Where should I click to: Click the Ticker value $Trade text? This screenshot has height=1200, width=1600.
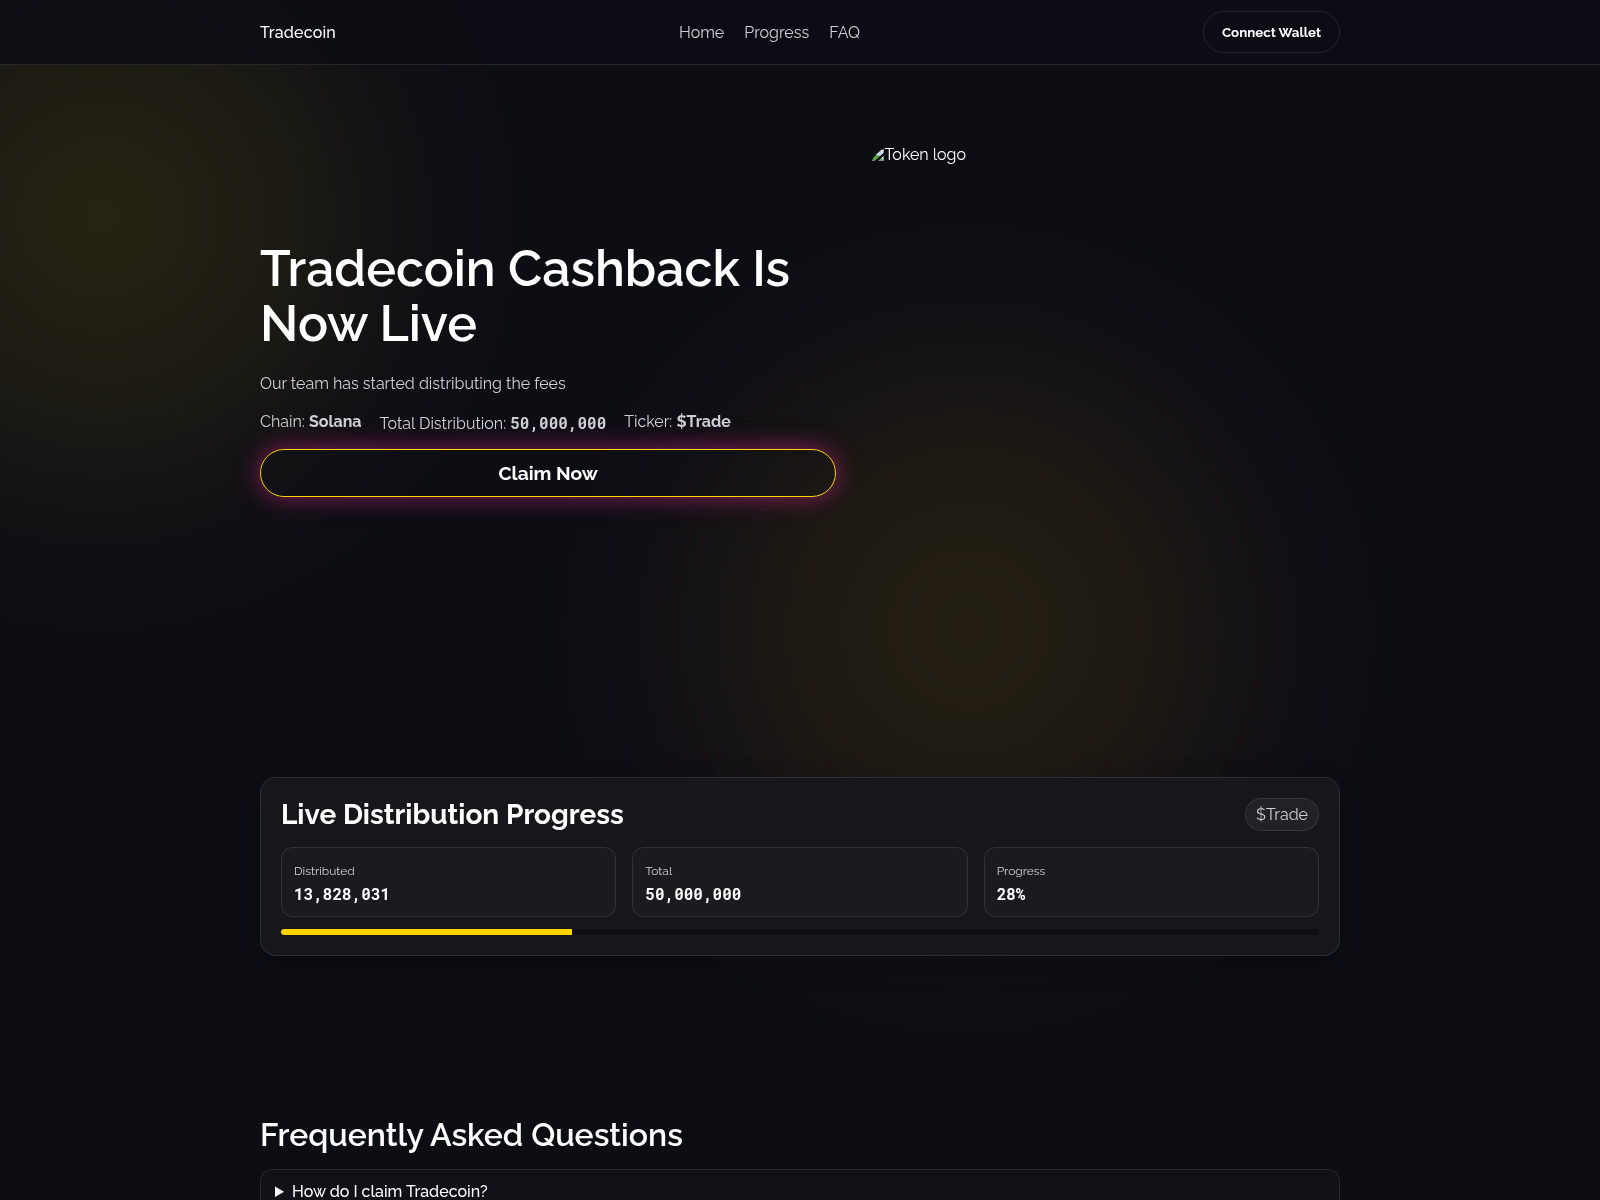click(x=703, y=421)
